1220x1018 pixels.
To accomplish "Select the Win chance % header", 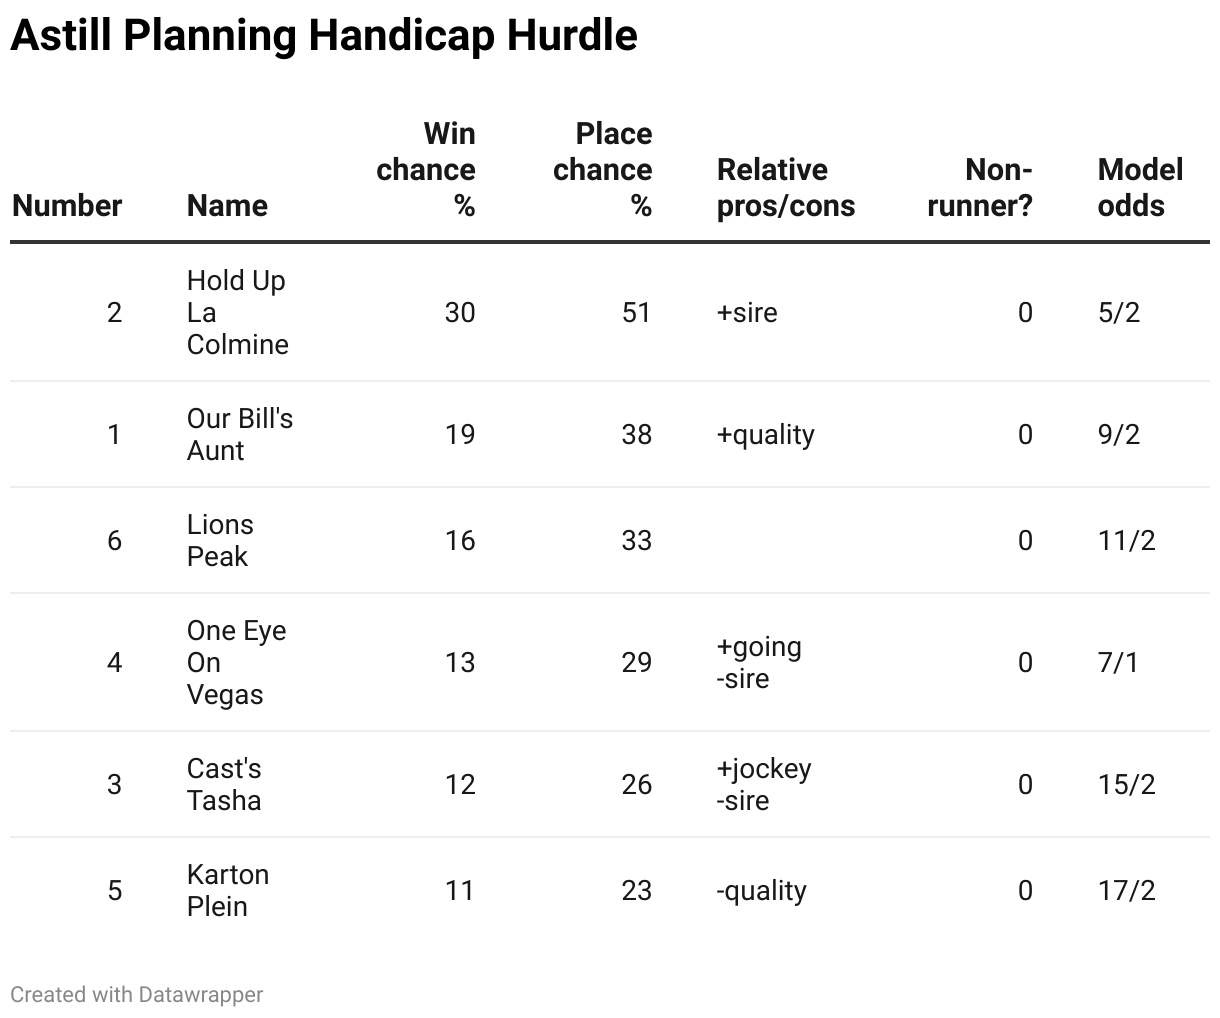I will (426, 170).
